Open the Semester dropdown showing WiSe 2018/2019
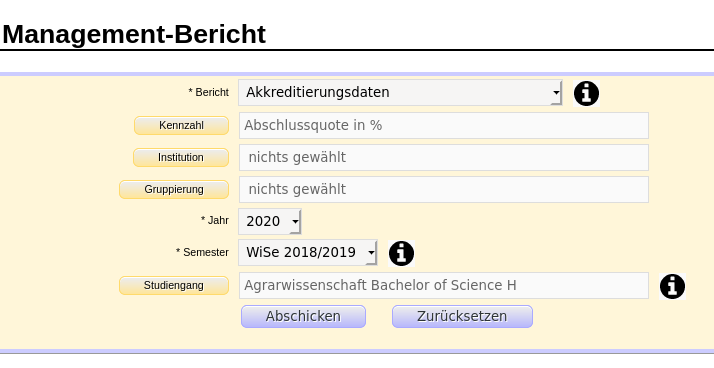Viewport: 714px width, 368px height. click(x=308, y=252)
